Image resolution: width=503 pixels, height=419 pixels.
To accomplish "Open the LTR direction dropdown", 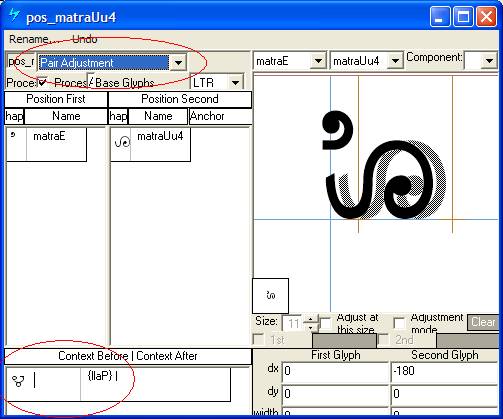I will coord(235,82).
